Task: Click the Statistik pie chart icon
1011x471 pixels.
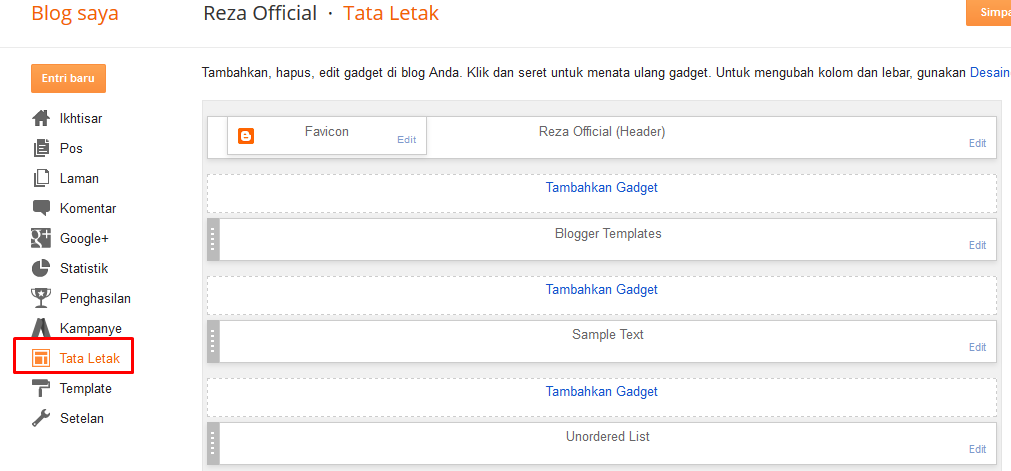Action: (x=41, y=268)
